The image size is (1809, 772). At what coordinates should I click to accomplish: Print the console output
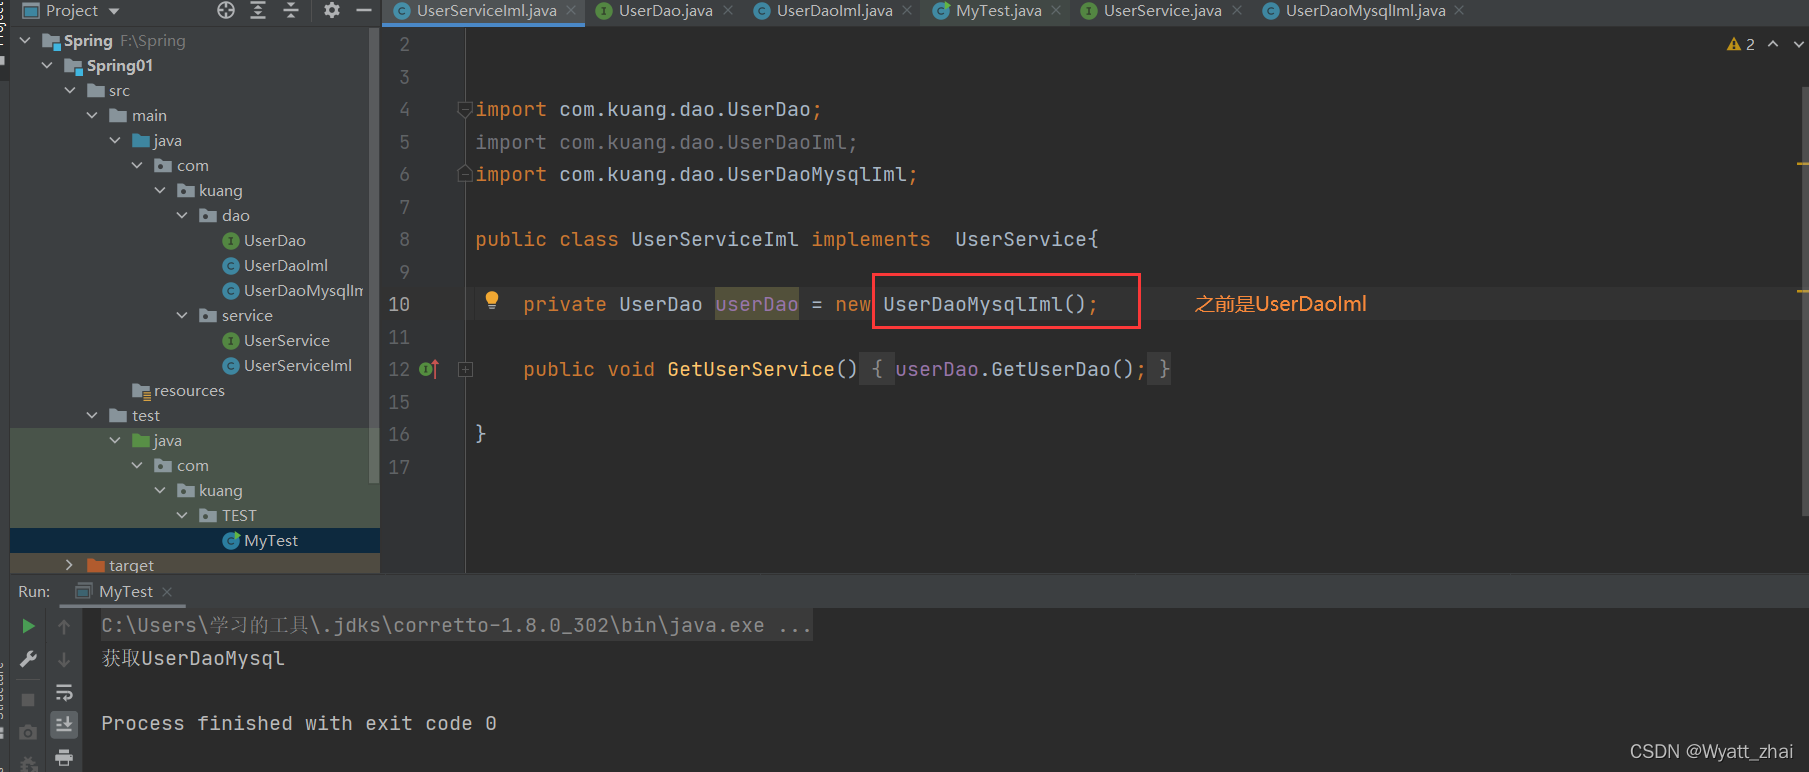(64, 757)
